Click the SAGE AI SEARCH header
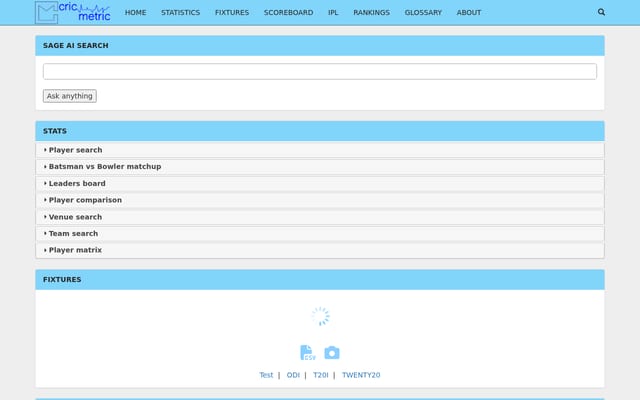 coord(320,45)
